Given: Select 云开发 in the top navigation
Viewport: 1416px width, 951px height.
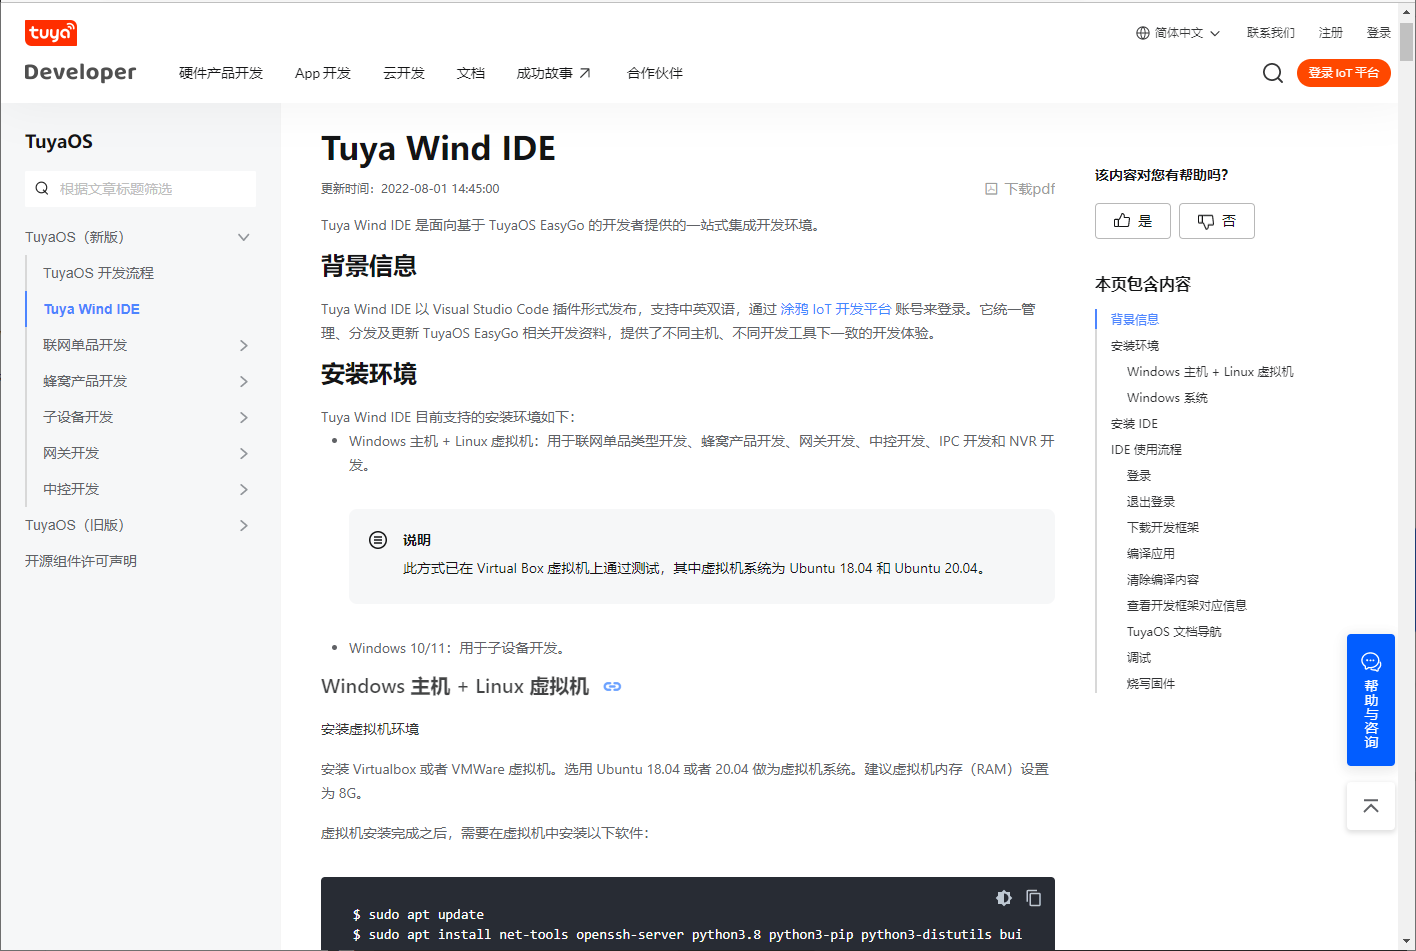Looking at the screenshot, I should click(x=403, y=72).
